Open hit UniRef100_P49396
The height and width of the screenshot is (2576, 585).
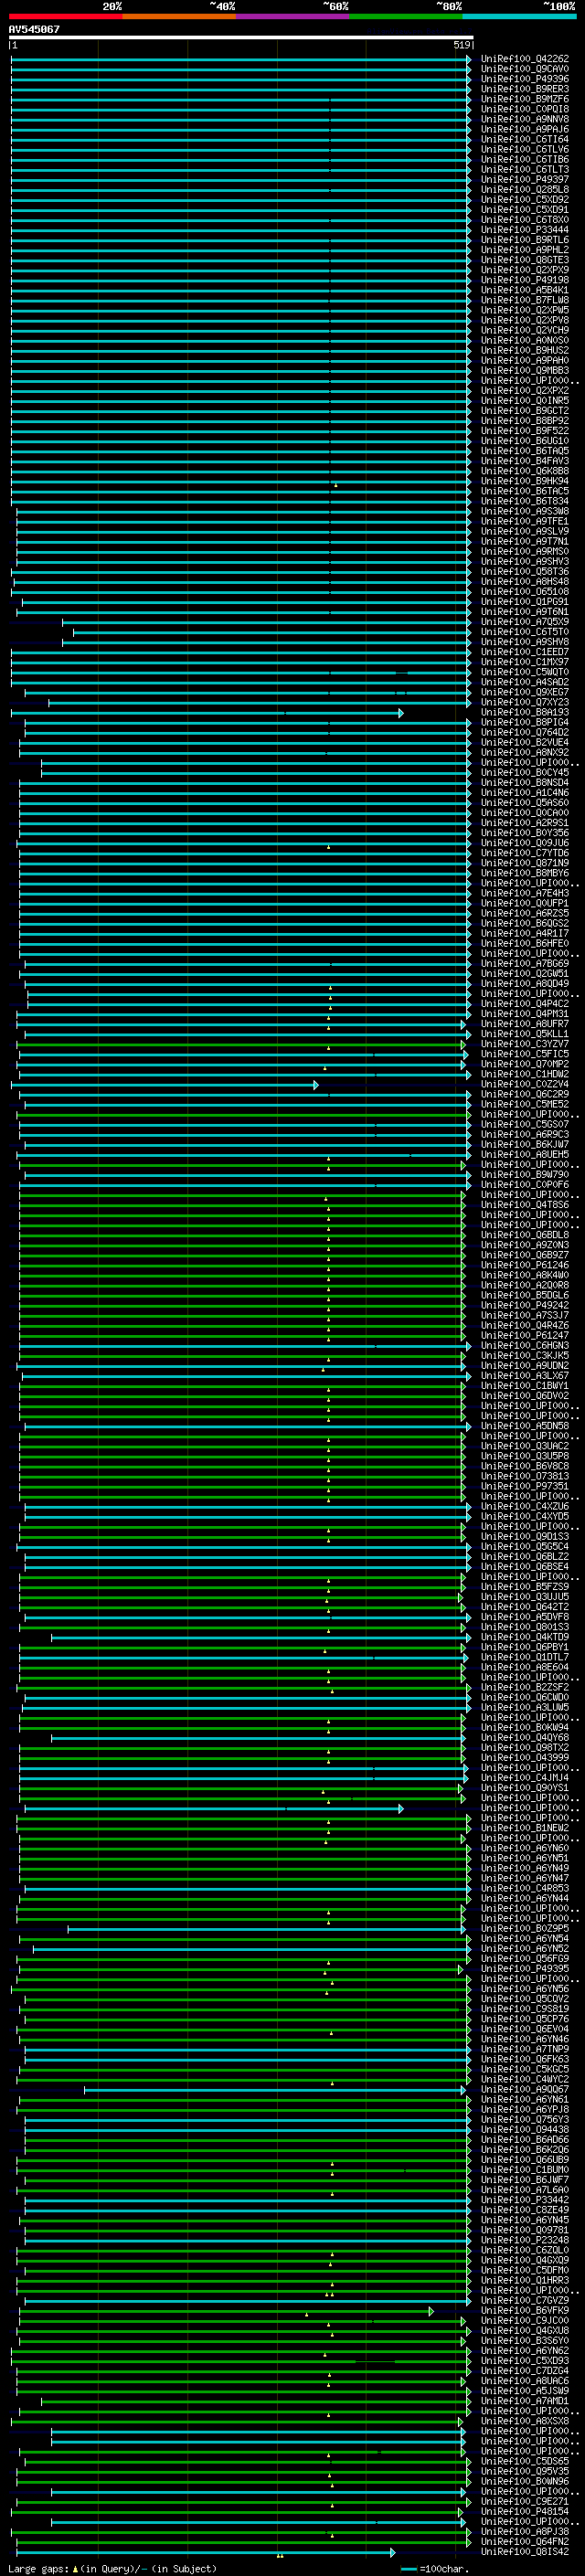click(525, 79)
